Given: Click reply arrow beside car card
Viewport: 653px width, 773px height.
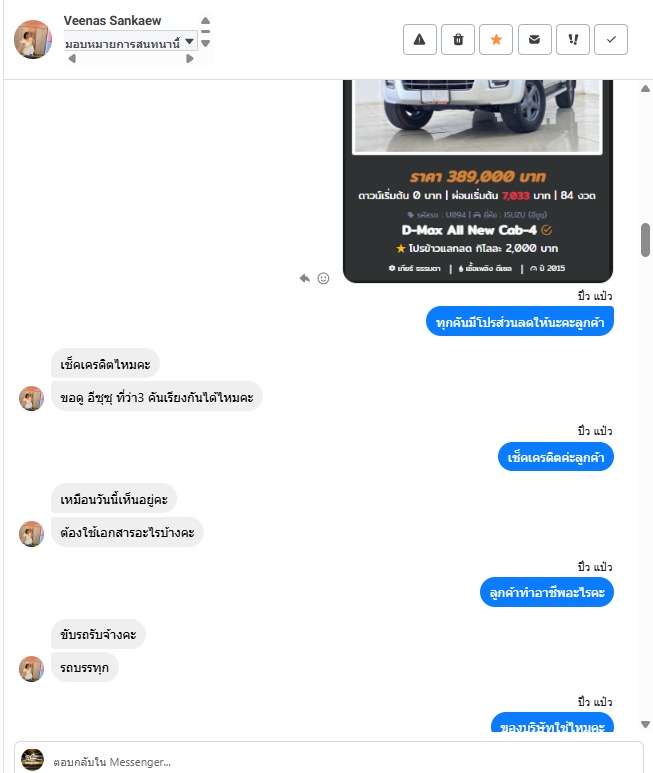Looking at the screenshot, I should coord(305,279).
